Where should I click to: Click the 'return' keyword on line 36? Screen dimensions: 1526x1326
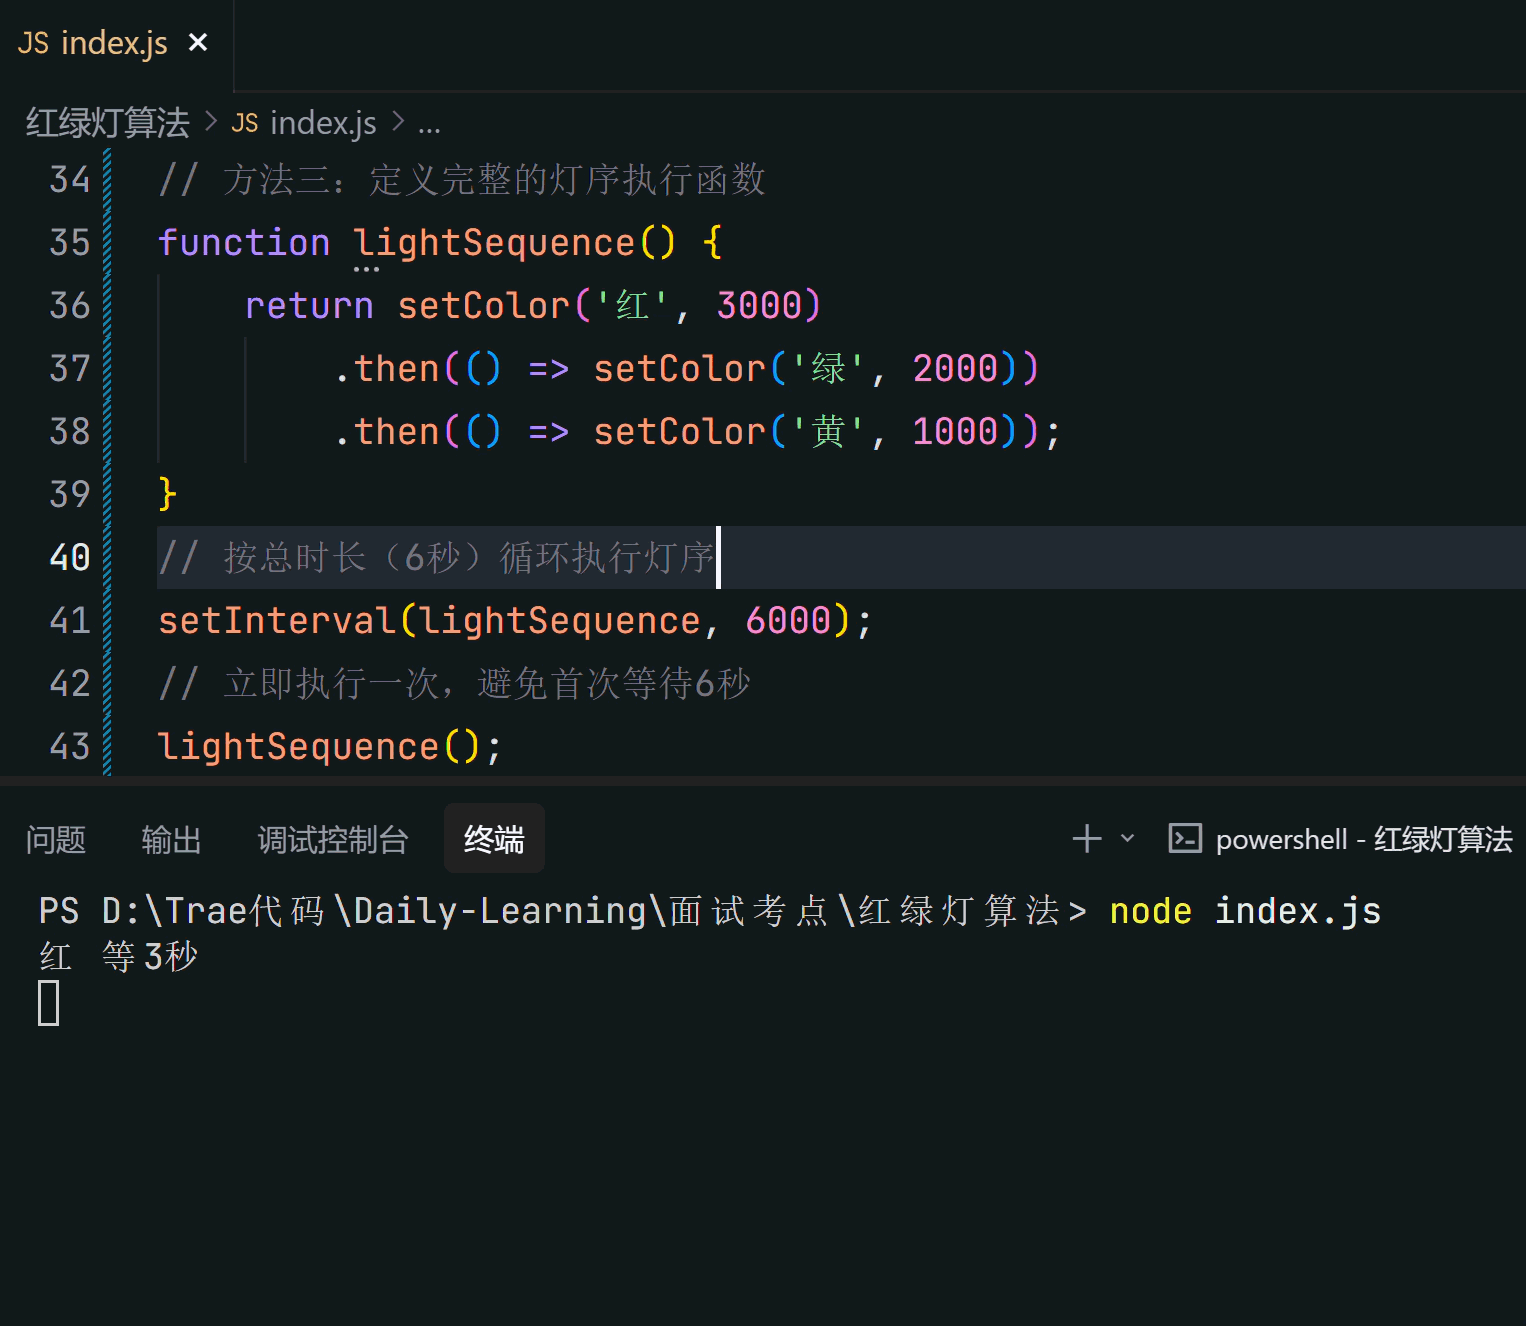[x=309, y=306]
